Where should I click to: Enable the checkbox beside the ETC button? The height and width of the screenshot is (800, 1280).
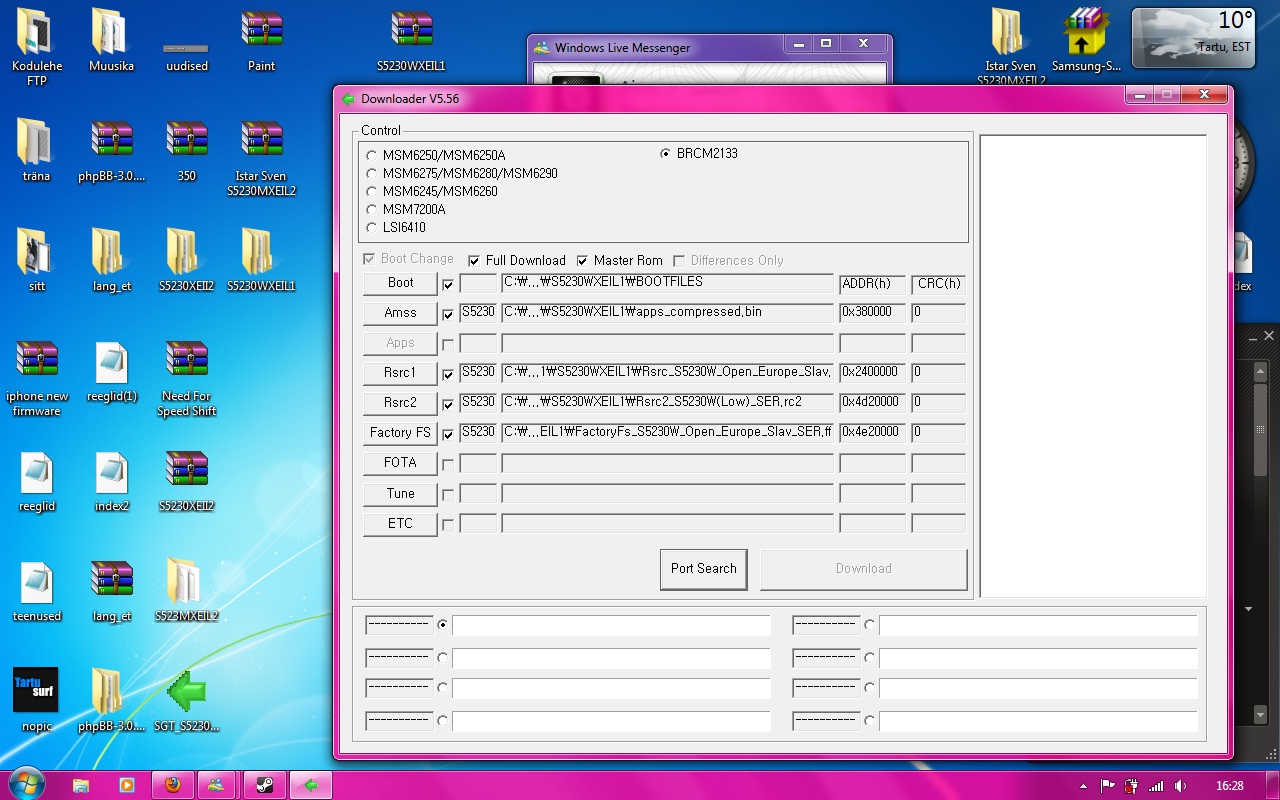click(448, 525)
